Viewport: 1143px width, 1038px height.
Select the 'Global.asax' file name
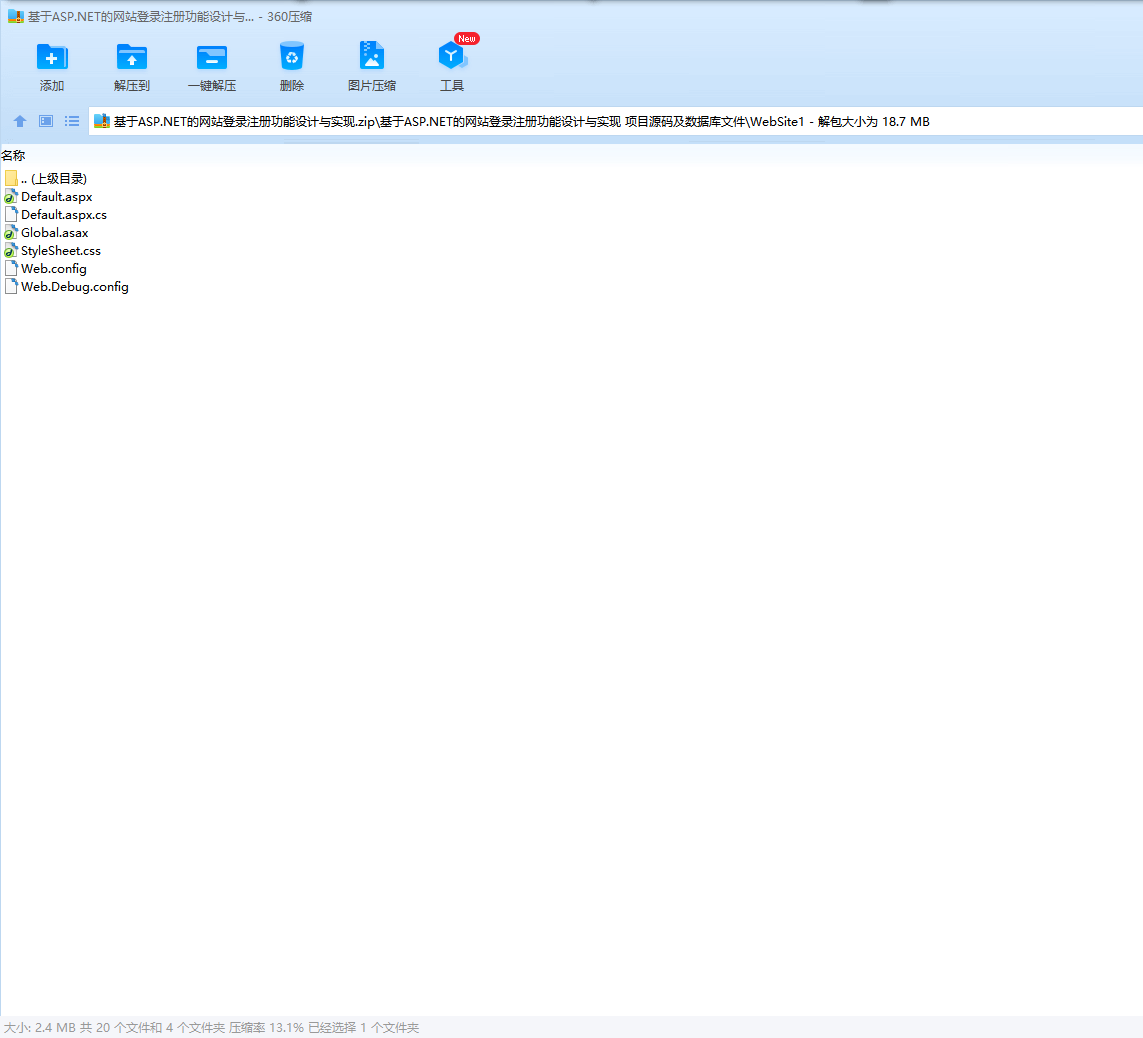click(x=55, y=233)
